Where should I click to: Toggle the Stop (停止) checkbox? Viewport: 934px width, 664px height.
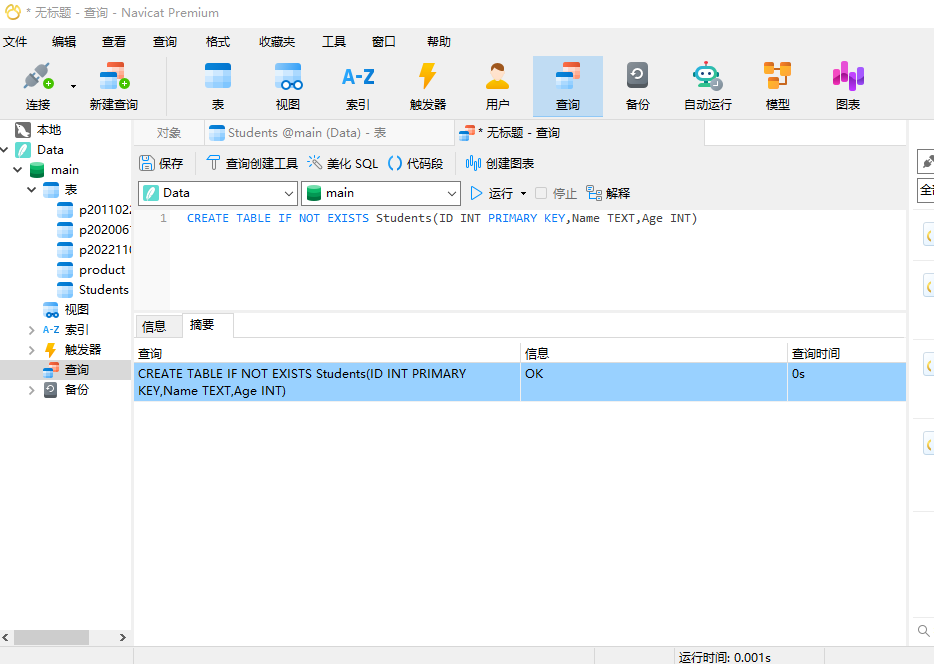541,193
